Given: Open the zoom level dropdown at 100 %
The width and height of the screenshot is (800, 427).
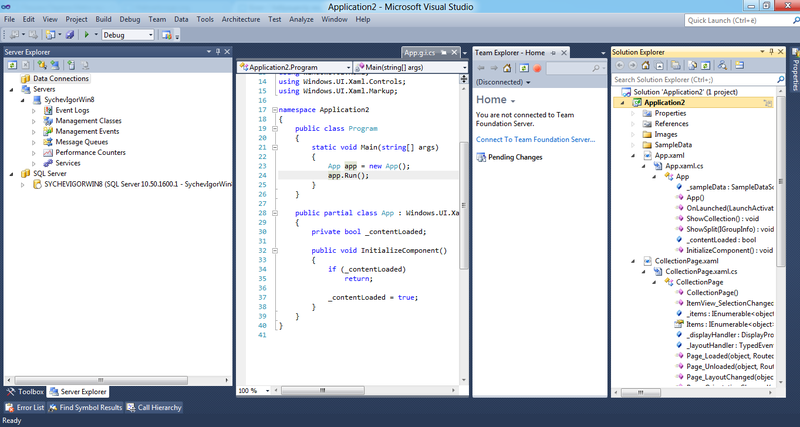Looking at the screenshot, I should click(266, 391).
